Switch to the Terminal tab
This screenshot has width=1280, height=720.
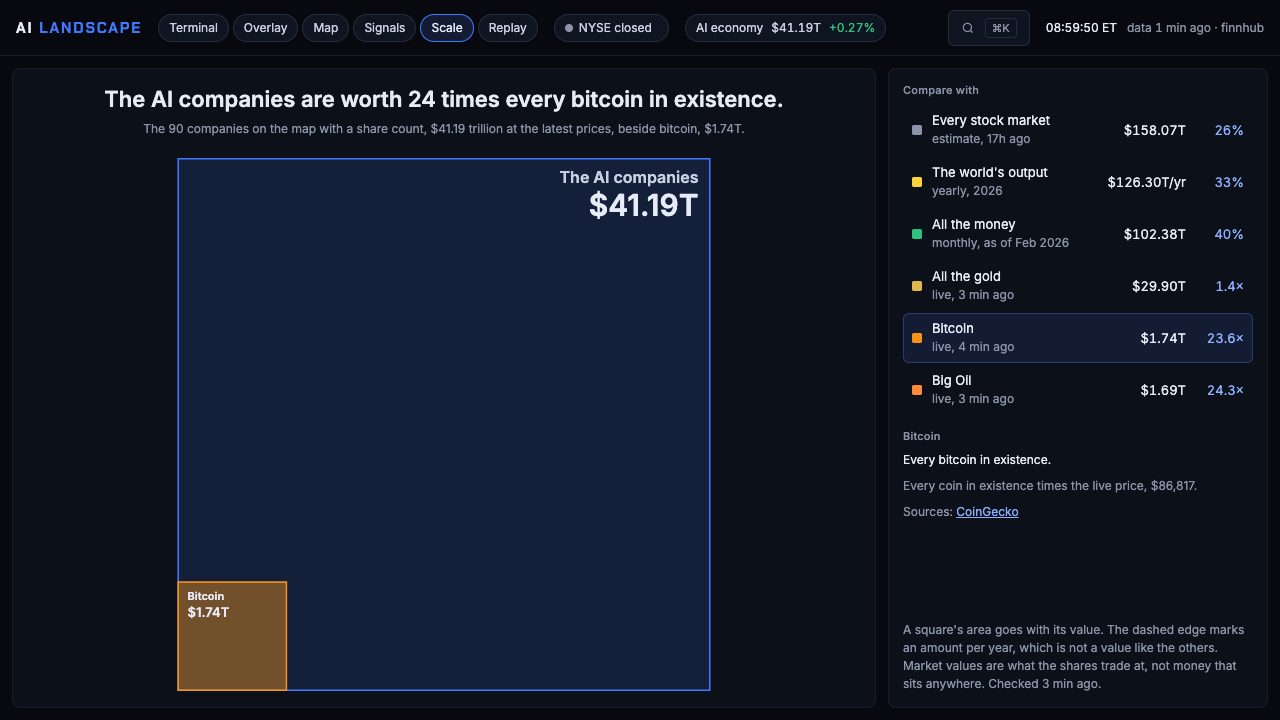pyautogui.click(x=193, y=28)
